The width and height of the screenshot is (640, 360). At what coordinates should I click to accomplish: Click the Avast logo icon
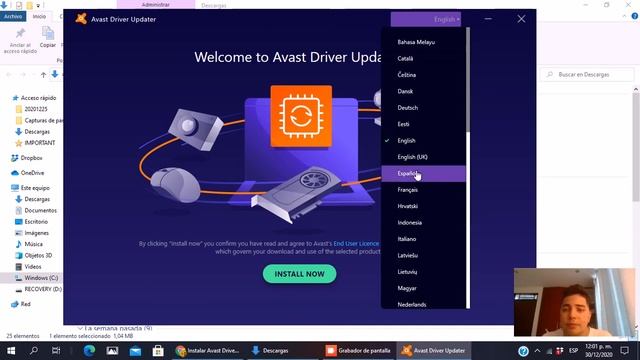[81, 19]
